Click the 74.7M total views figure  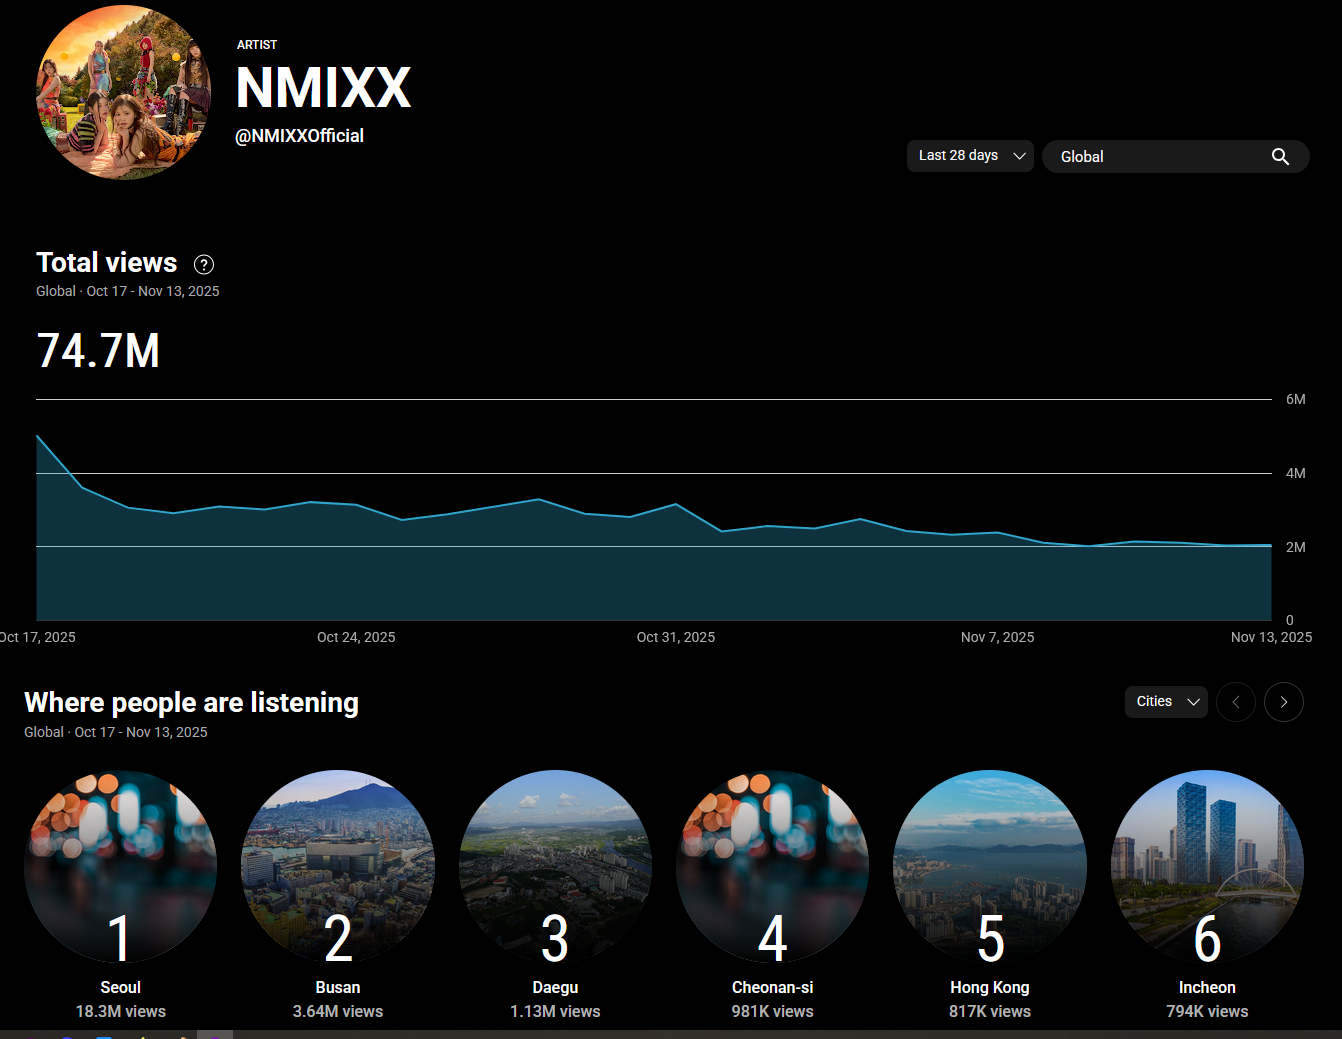click(x=98, y=351)
